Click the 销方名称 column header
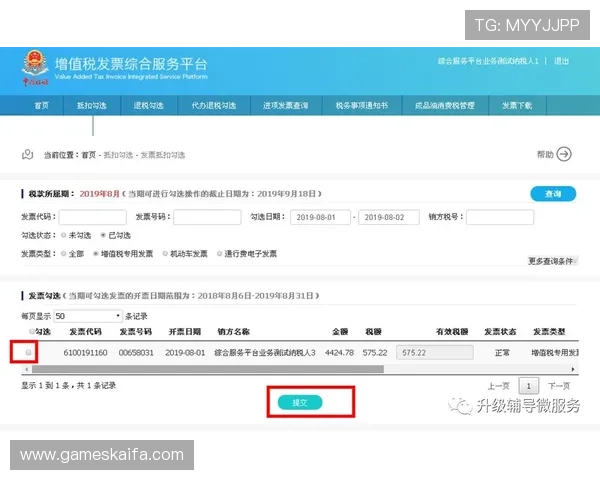The height and width of the screenshot is (480, 600). (233, 331)
